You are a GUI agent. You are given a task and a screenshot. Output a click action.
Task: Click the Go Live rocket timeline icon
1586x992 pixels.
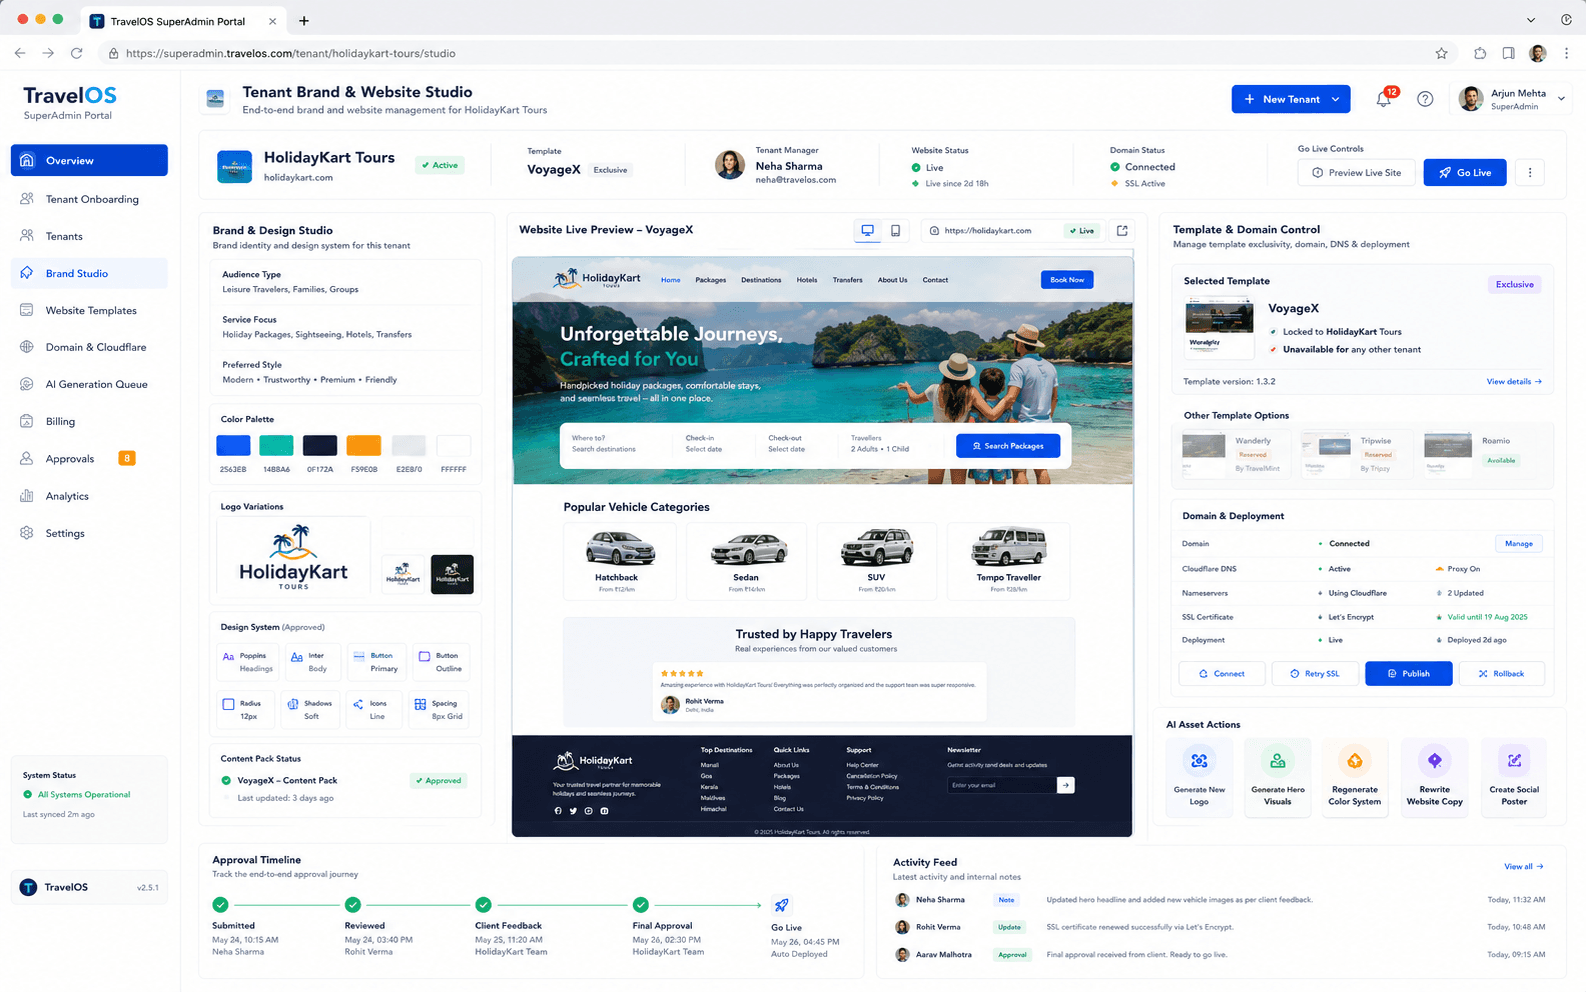point(781,905)
